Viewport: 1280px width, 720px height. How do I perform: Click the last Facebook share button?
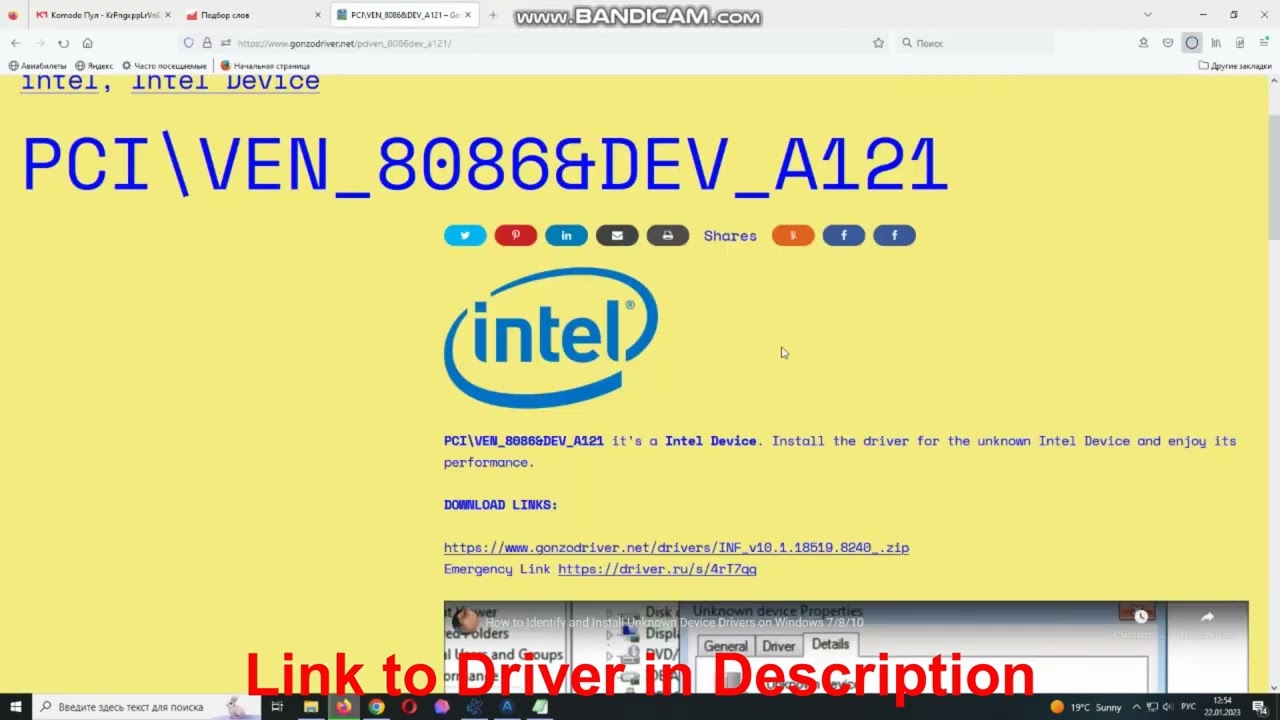895,235
